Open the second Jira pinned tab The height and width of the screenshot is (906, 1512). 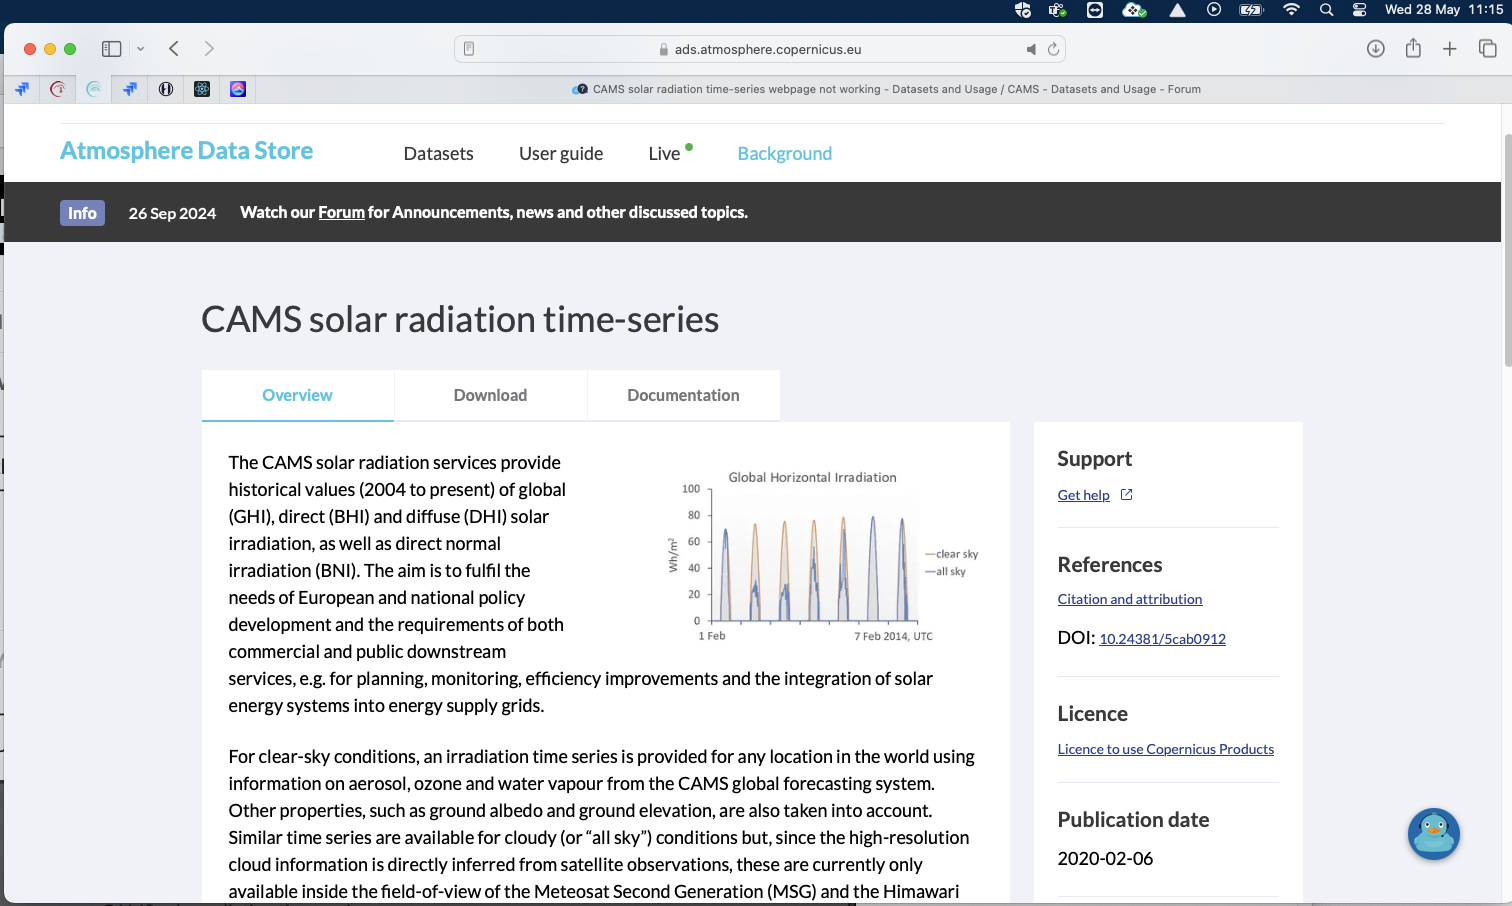[130, 89]
